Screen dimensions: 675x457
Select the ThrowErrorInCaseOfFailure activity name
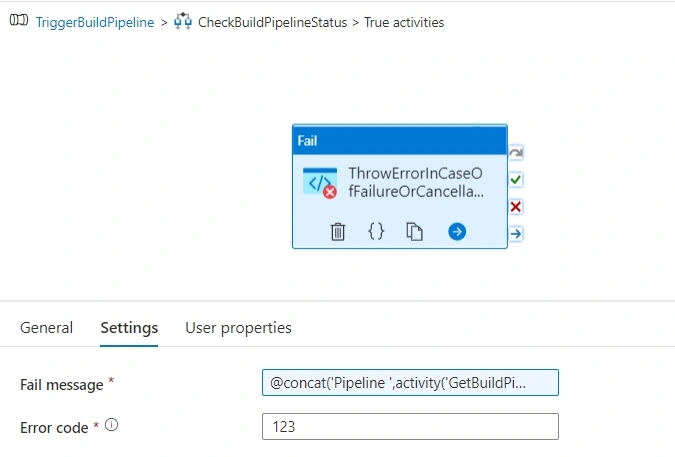coord(416,182)
